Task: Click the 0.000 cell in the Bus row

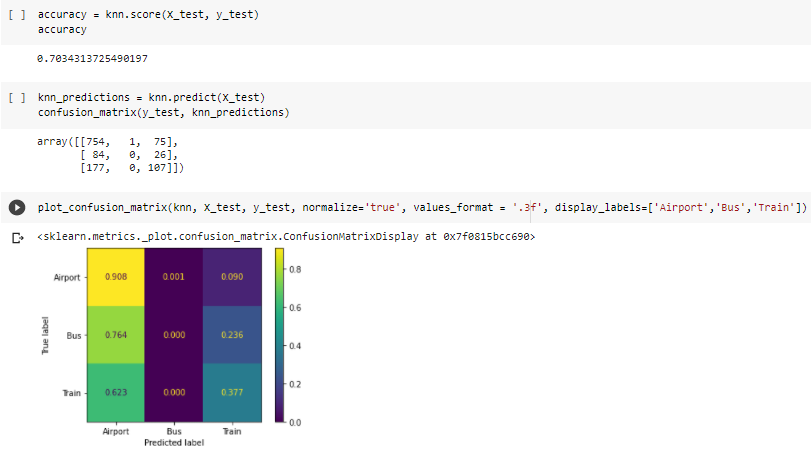Action: coord(173,335)
